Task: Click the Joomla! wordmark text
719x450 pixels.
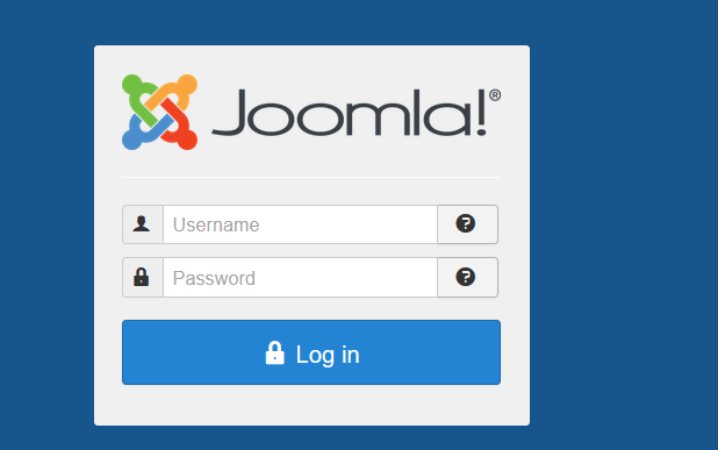Action: coord(349,112)
